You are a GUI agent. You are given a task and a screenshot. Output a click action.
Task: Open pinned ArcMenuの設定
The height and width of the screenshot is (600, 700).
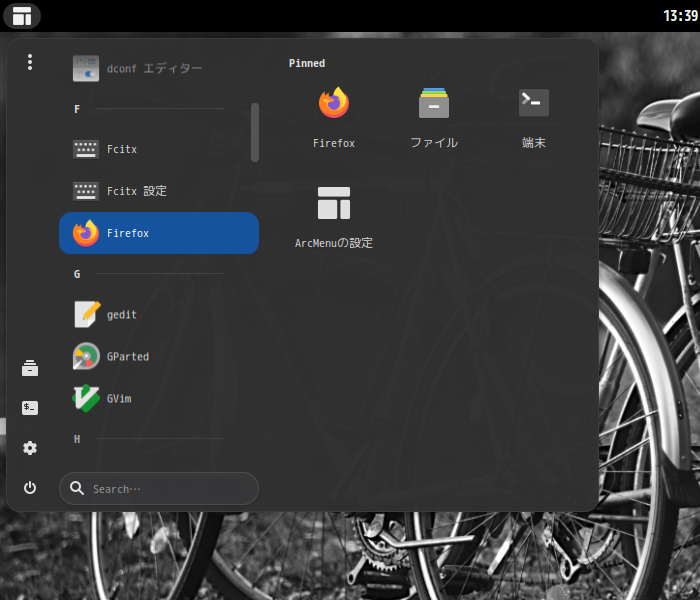click(334, 218)
